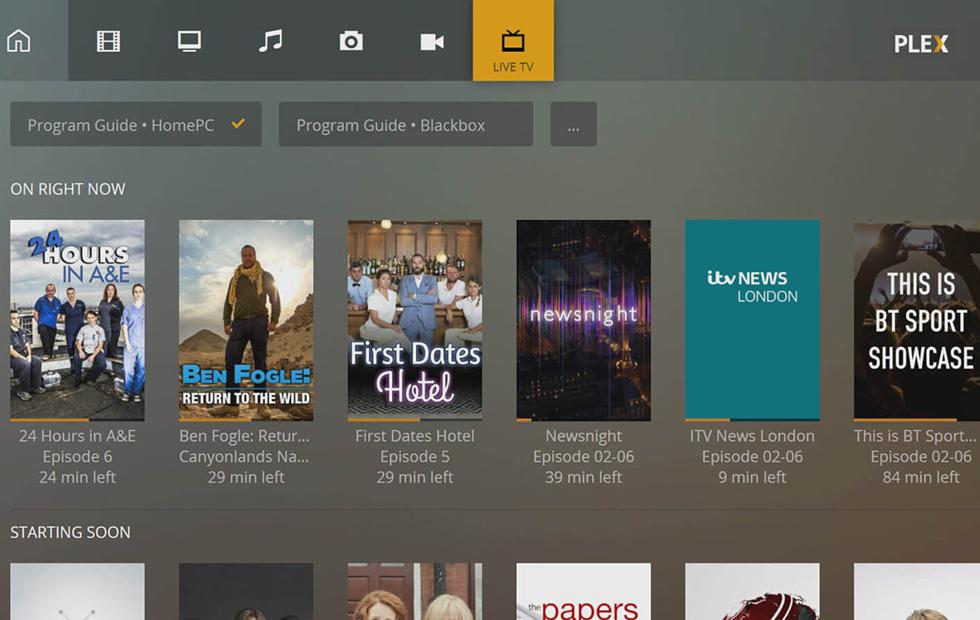Open the TV Shows monitor icon
The height and width of the screenshot is (620, 980).
pyautogui.click(x=189, y=41)
